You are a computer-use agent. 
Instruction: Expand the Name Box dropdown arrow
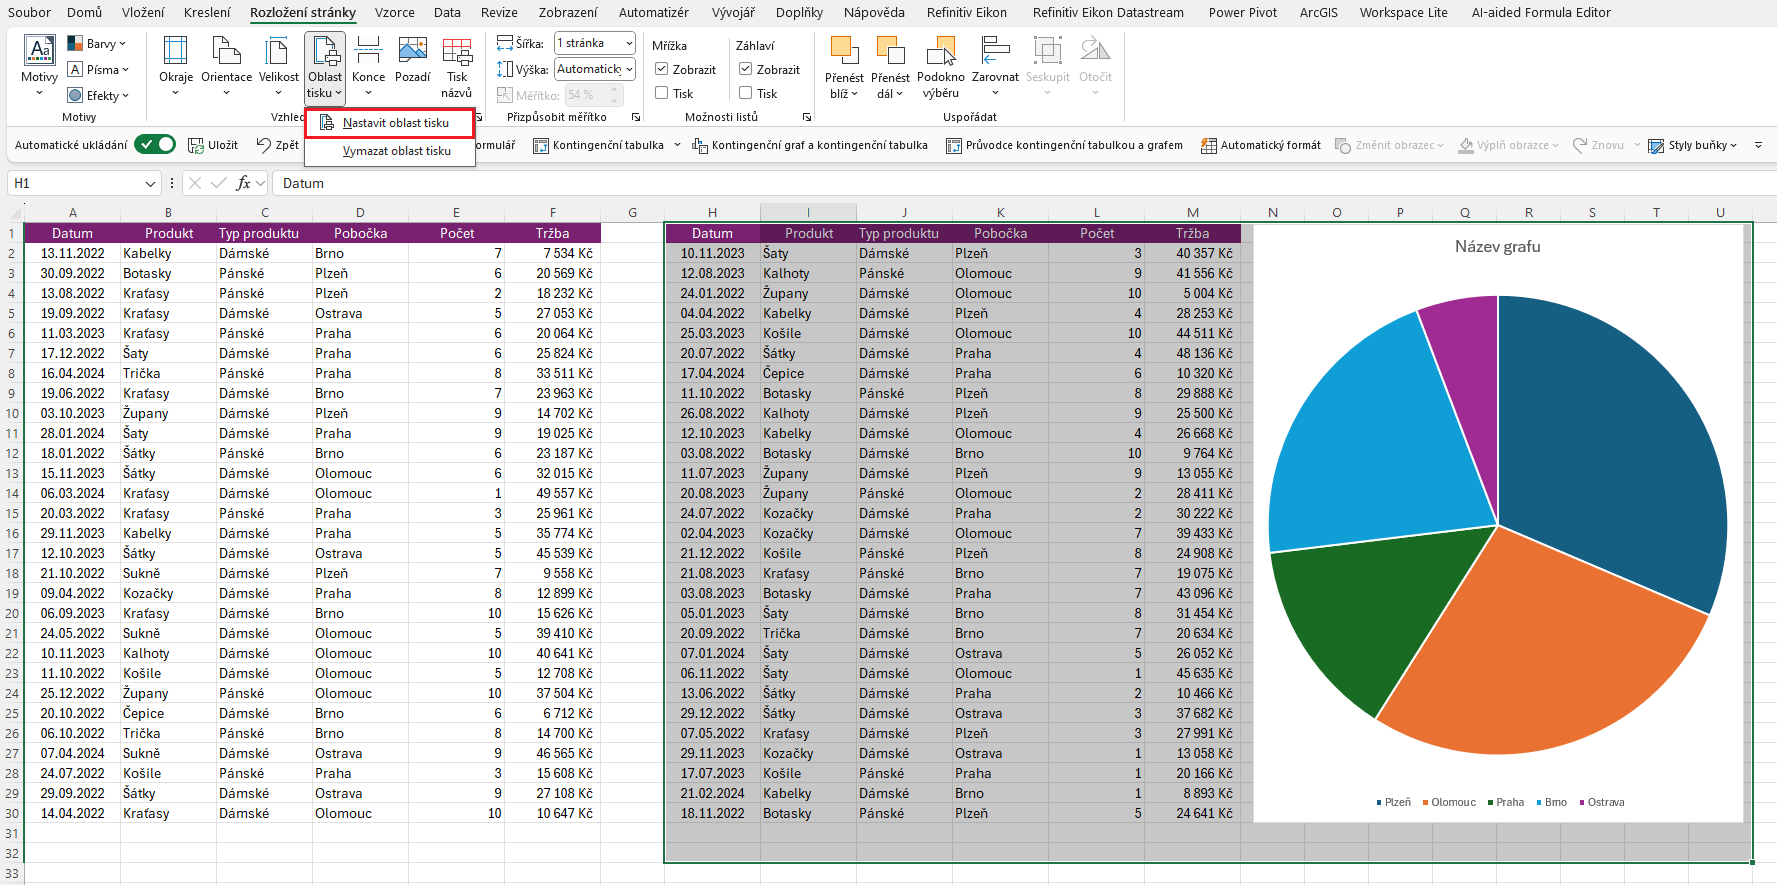pos(150,184)
